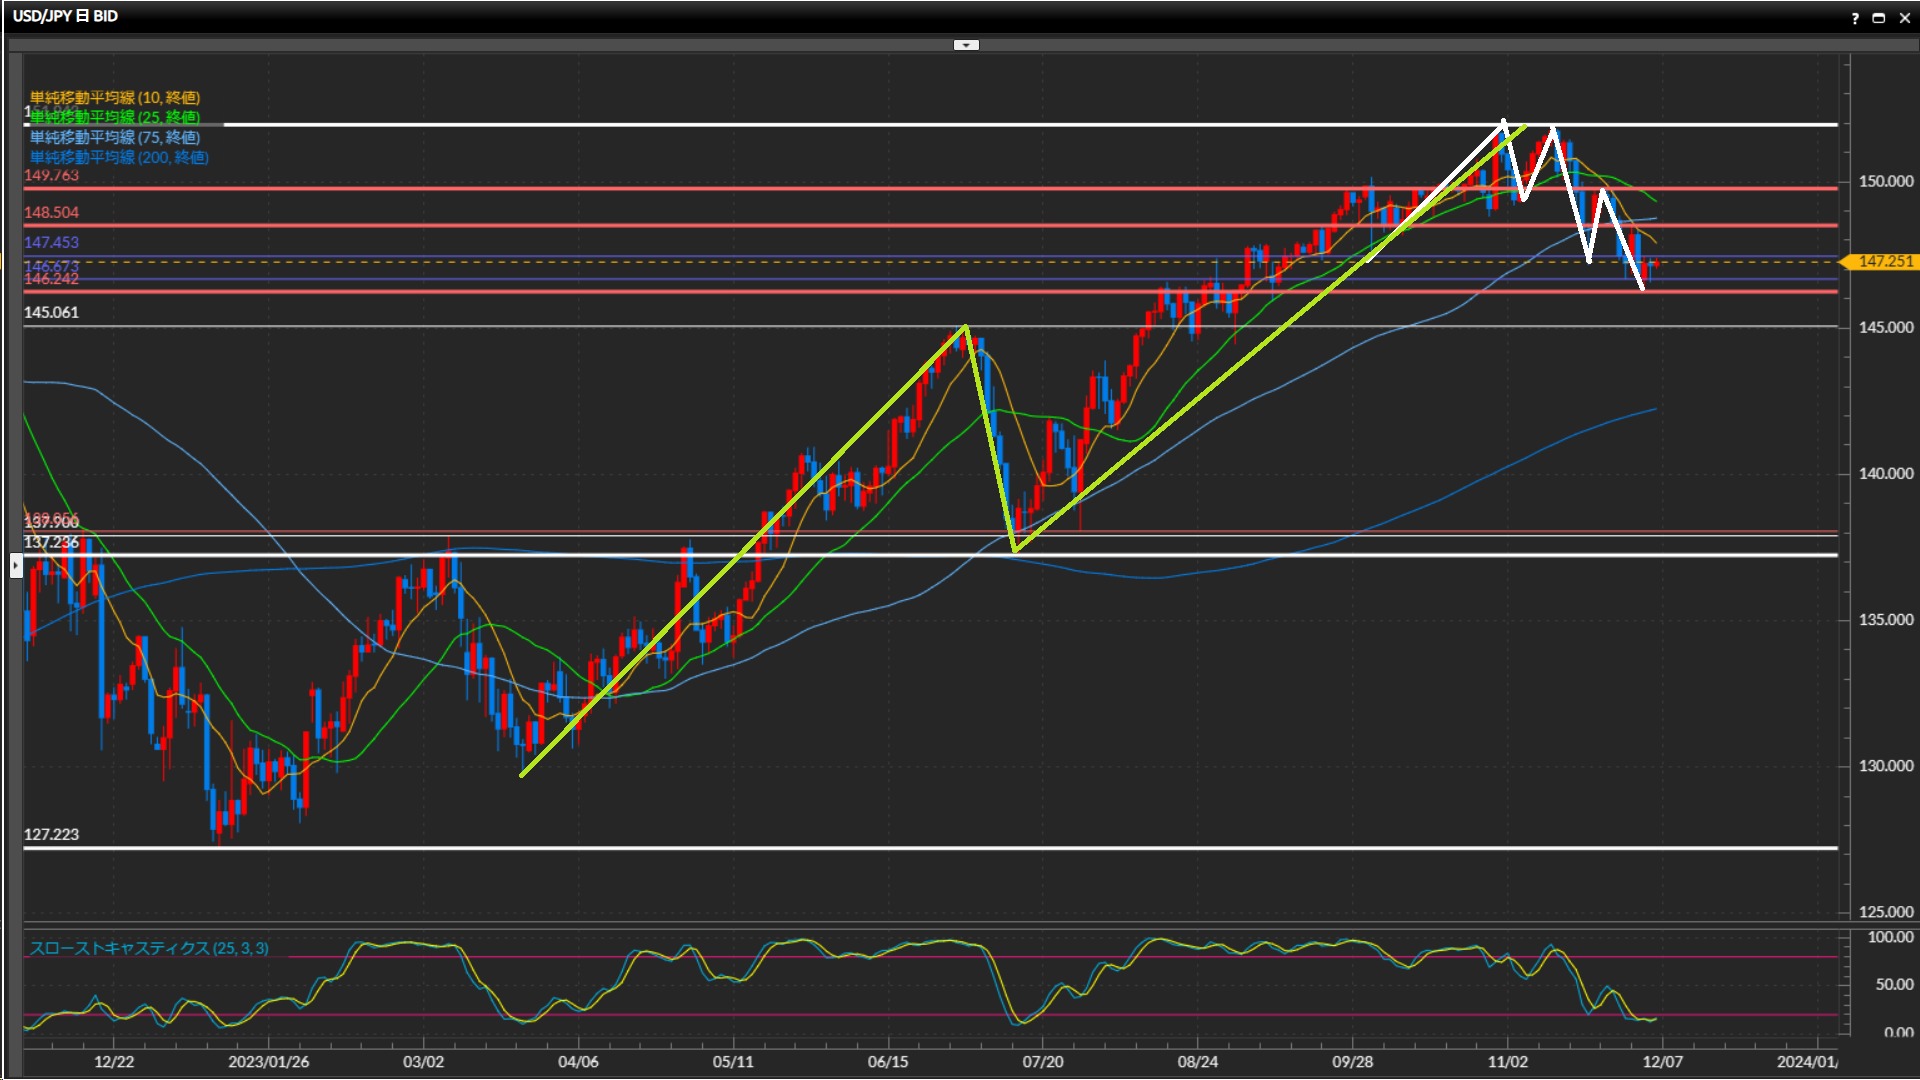
Task: Click the orange 147.251 current price tag
Action: click(x=1884, y=261)
